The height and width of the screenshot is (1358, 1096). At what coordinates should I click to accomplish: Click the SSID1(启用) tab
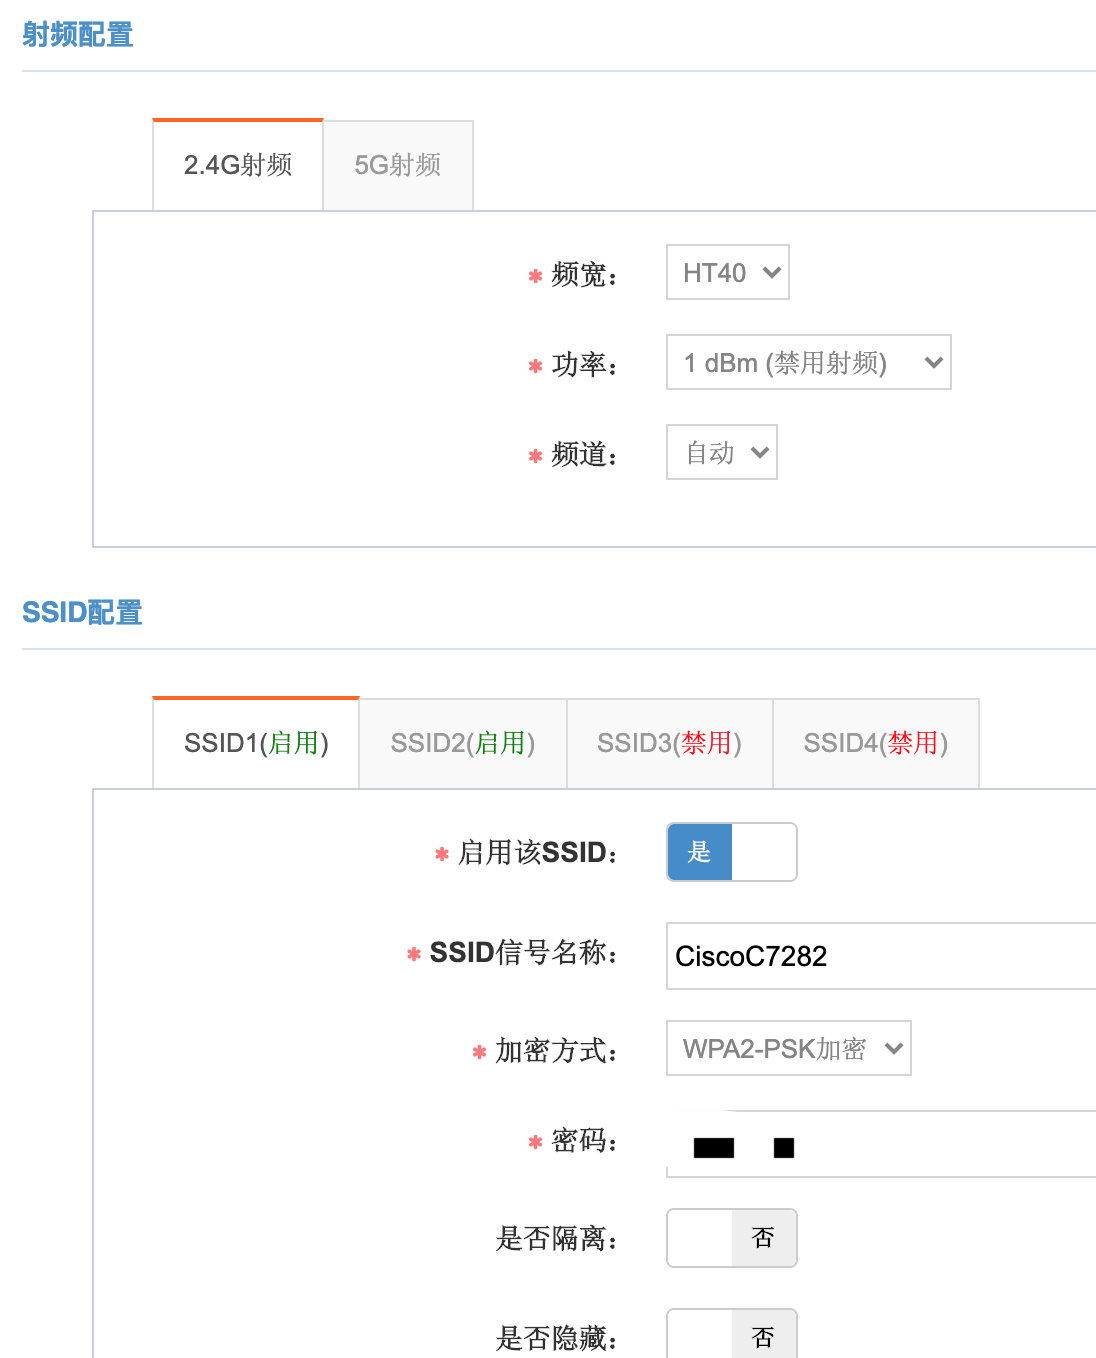click(x=254, y=743)
